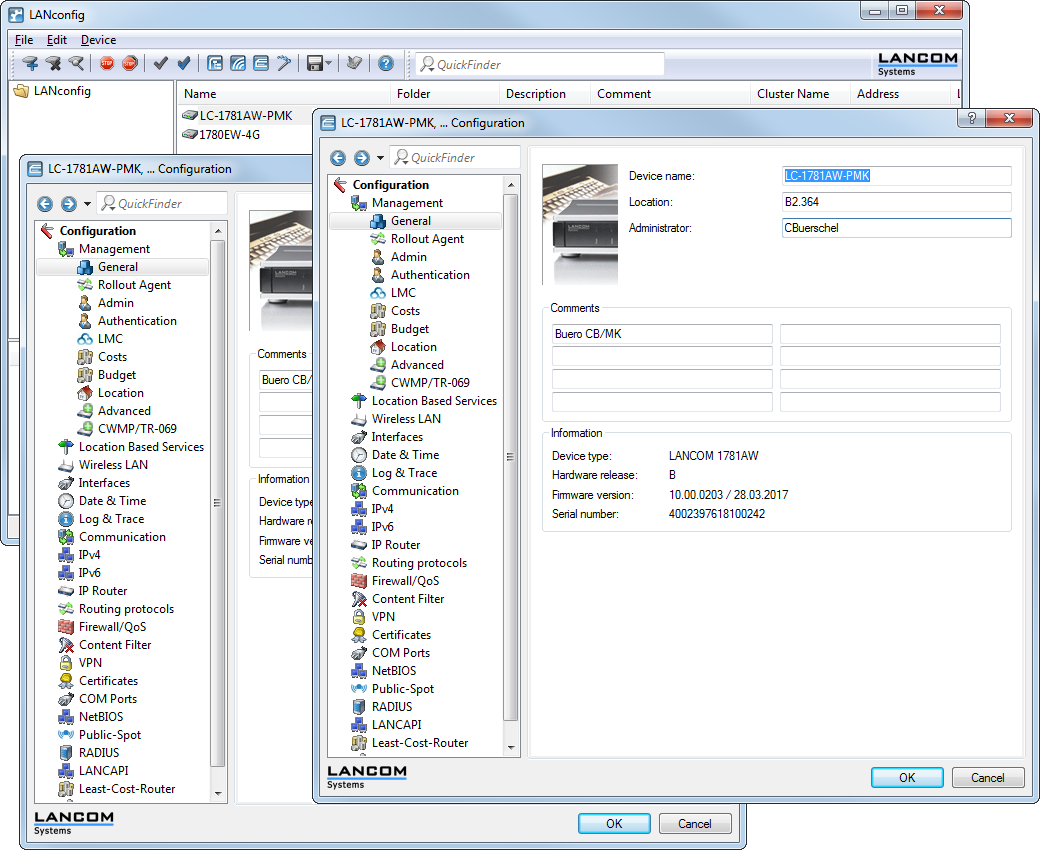Image resolution: width=1040 pixels, height=850 pixels.
Task: Click the add device icon in the main toolbar
Action: [30, 63]
